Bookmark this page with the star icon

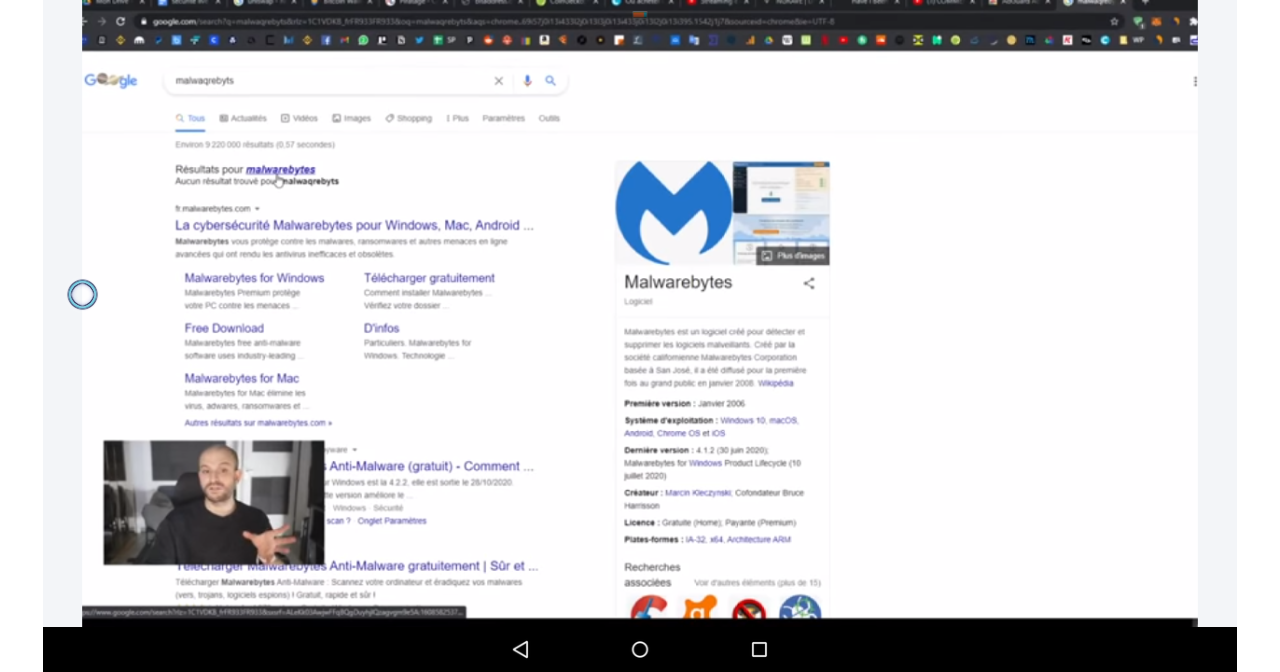1114,21
